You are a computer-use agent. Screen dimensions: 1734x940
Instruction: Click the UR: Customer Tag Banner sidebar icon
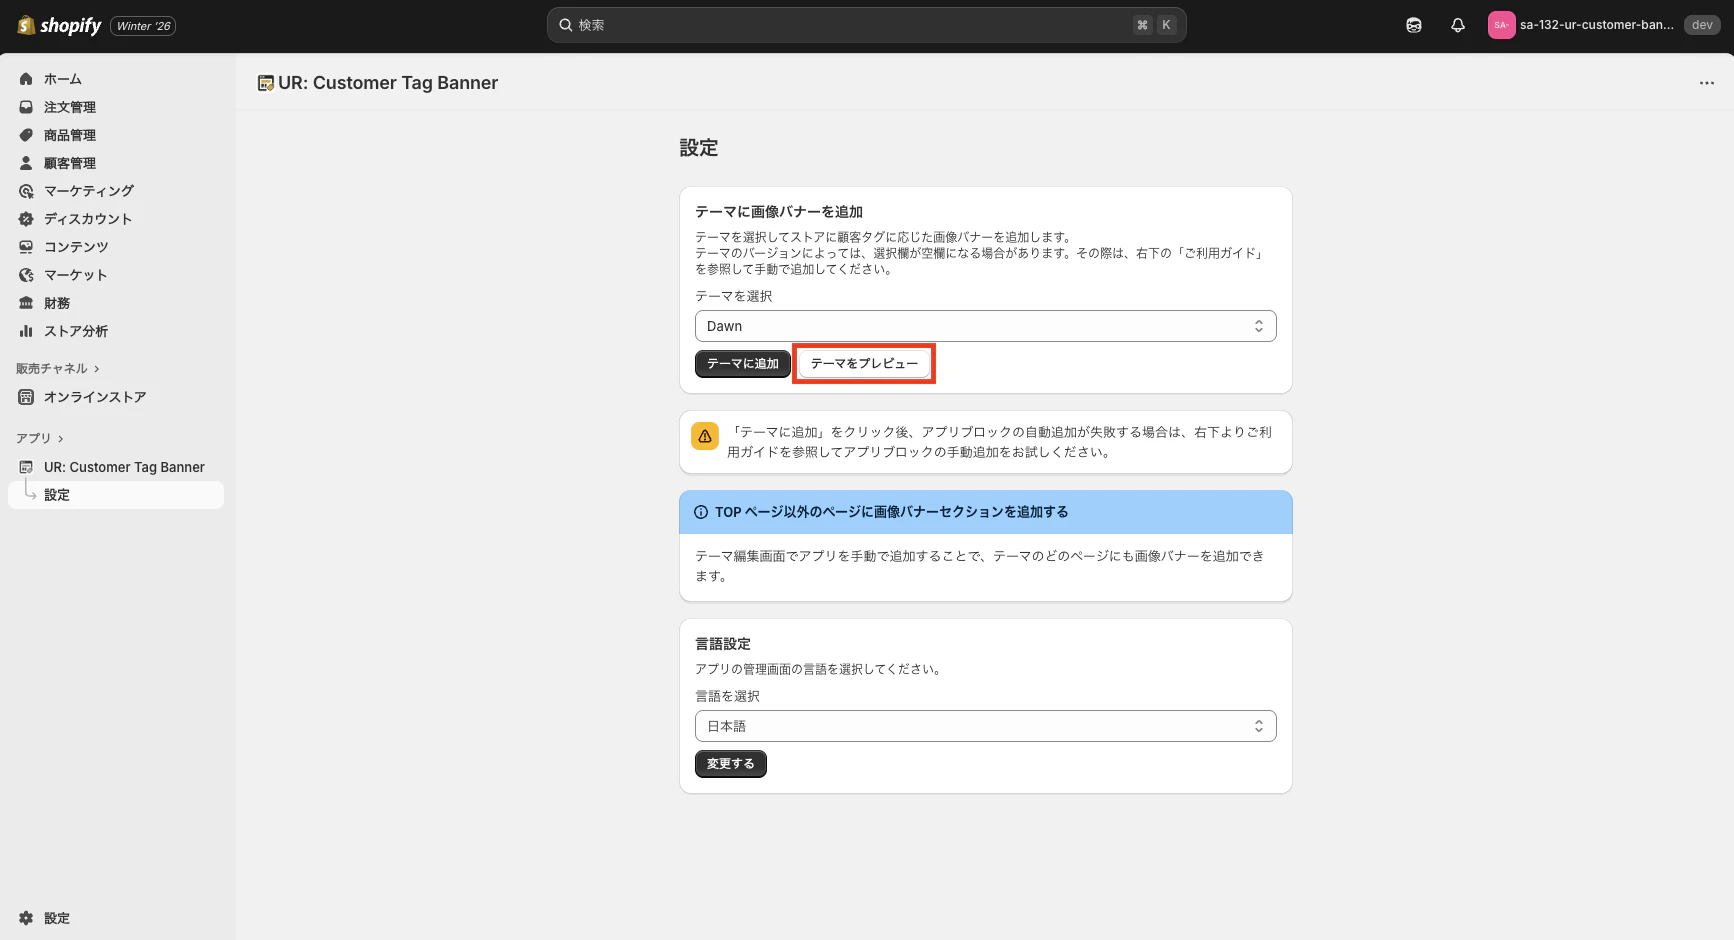coord(26,467)
